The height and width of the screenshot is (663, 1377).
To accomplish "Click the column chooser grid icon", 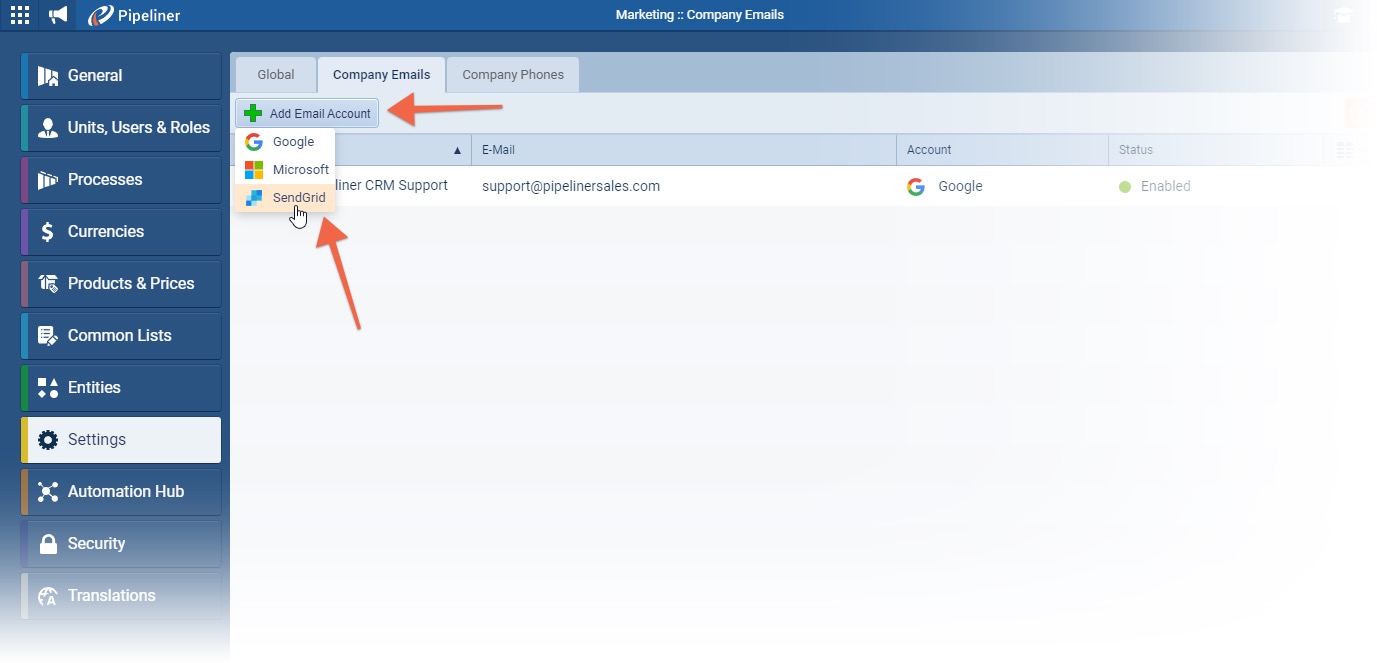I will pyautogui.click(x=1344, y=150).
